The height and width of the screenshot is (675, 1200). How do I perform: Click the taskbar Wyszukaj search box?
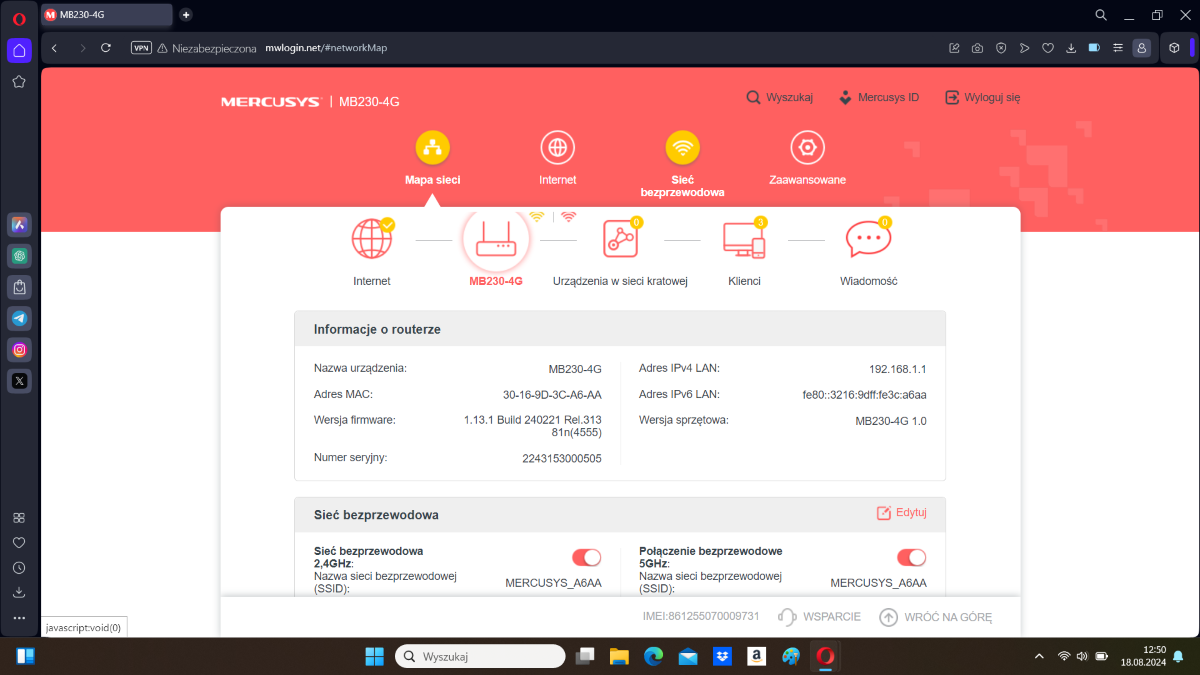tap(480, 656)
